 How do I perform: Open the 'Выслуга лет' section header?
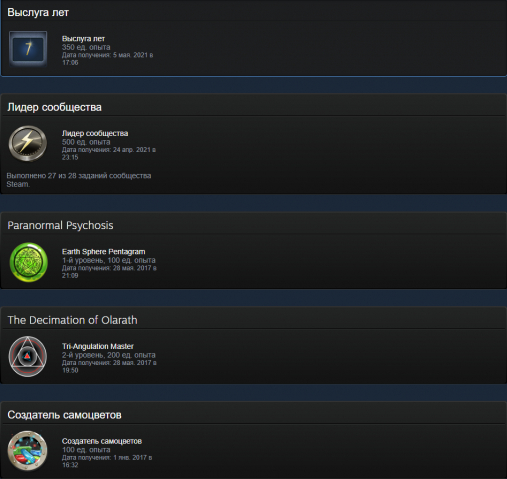(38, 12)
